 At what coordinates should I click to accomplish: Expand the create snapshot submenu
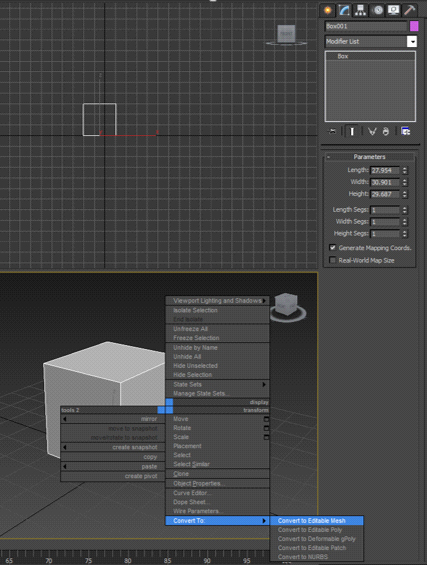point(65,447)
